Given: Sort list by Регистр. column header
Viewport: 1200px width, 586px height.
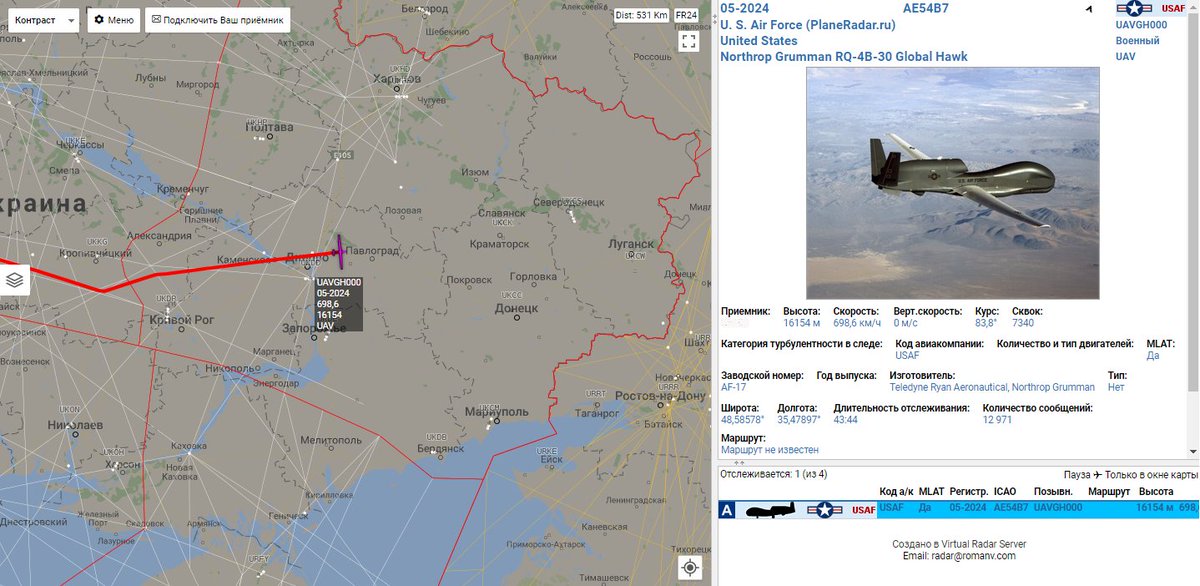Looking at the screenshot, I should (x=968, y=492).
